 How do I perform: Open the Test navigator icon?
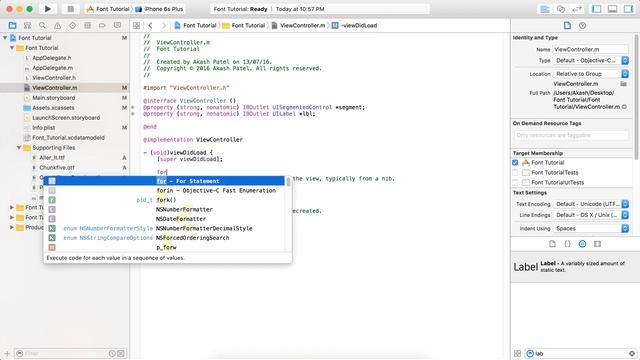[72, 25]
